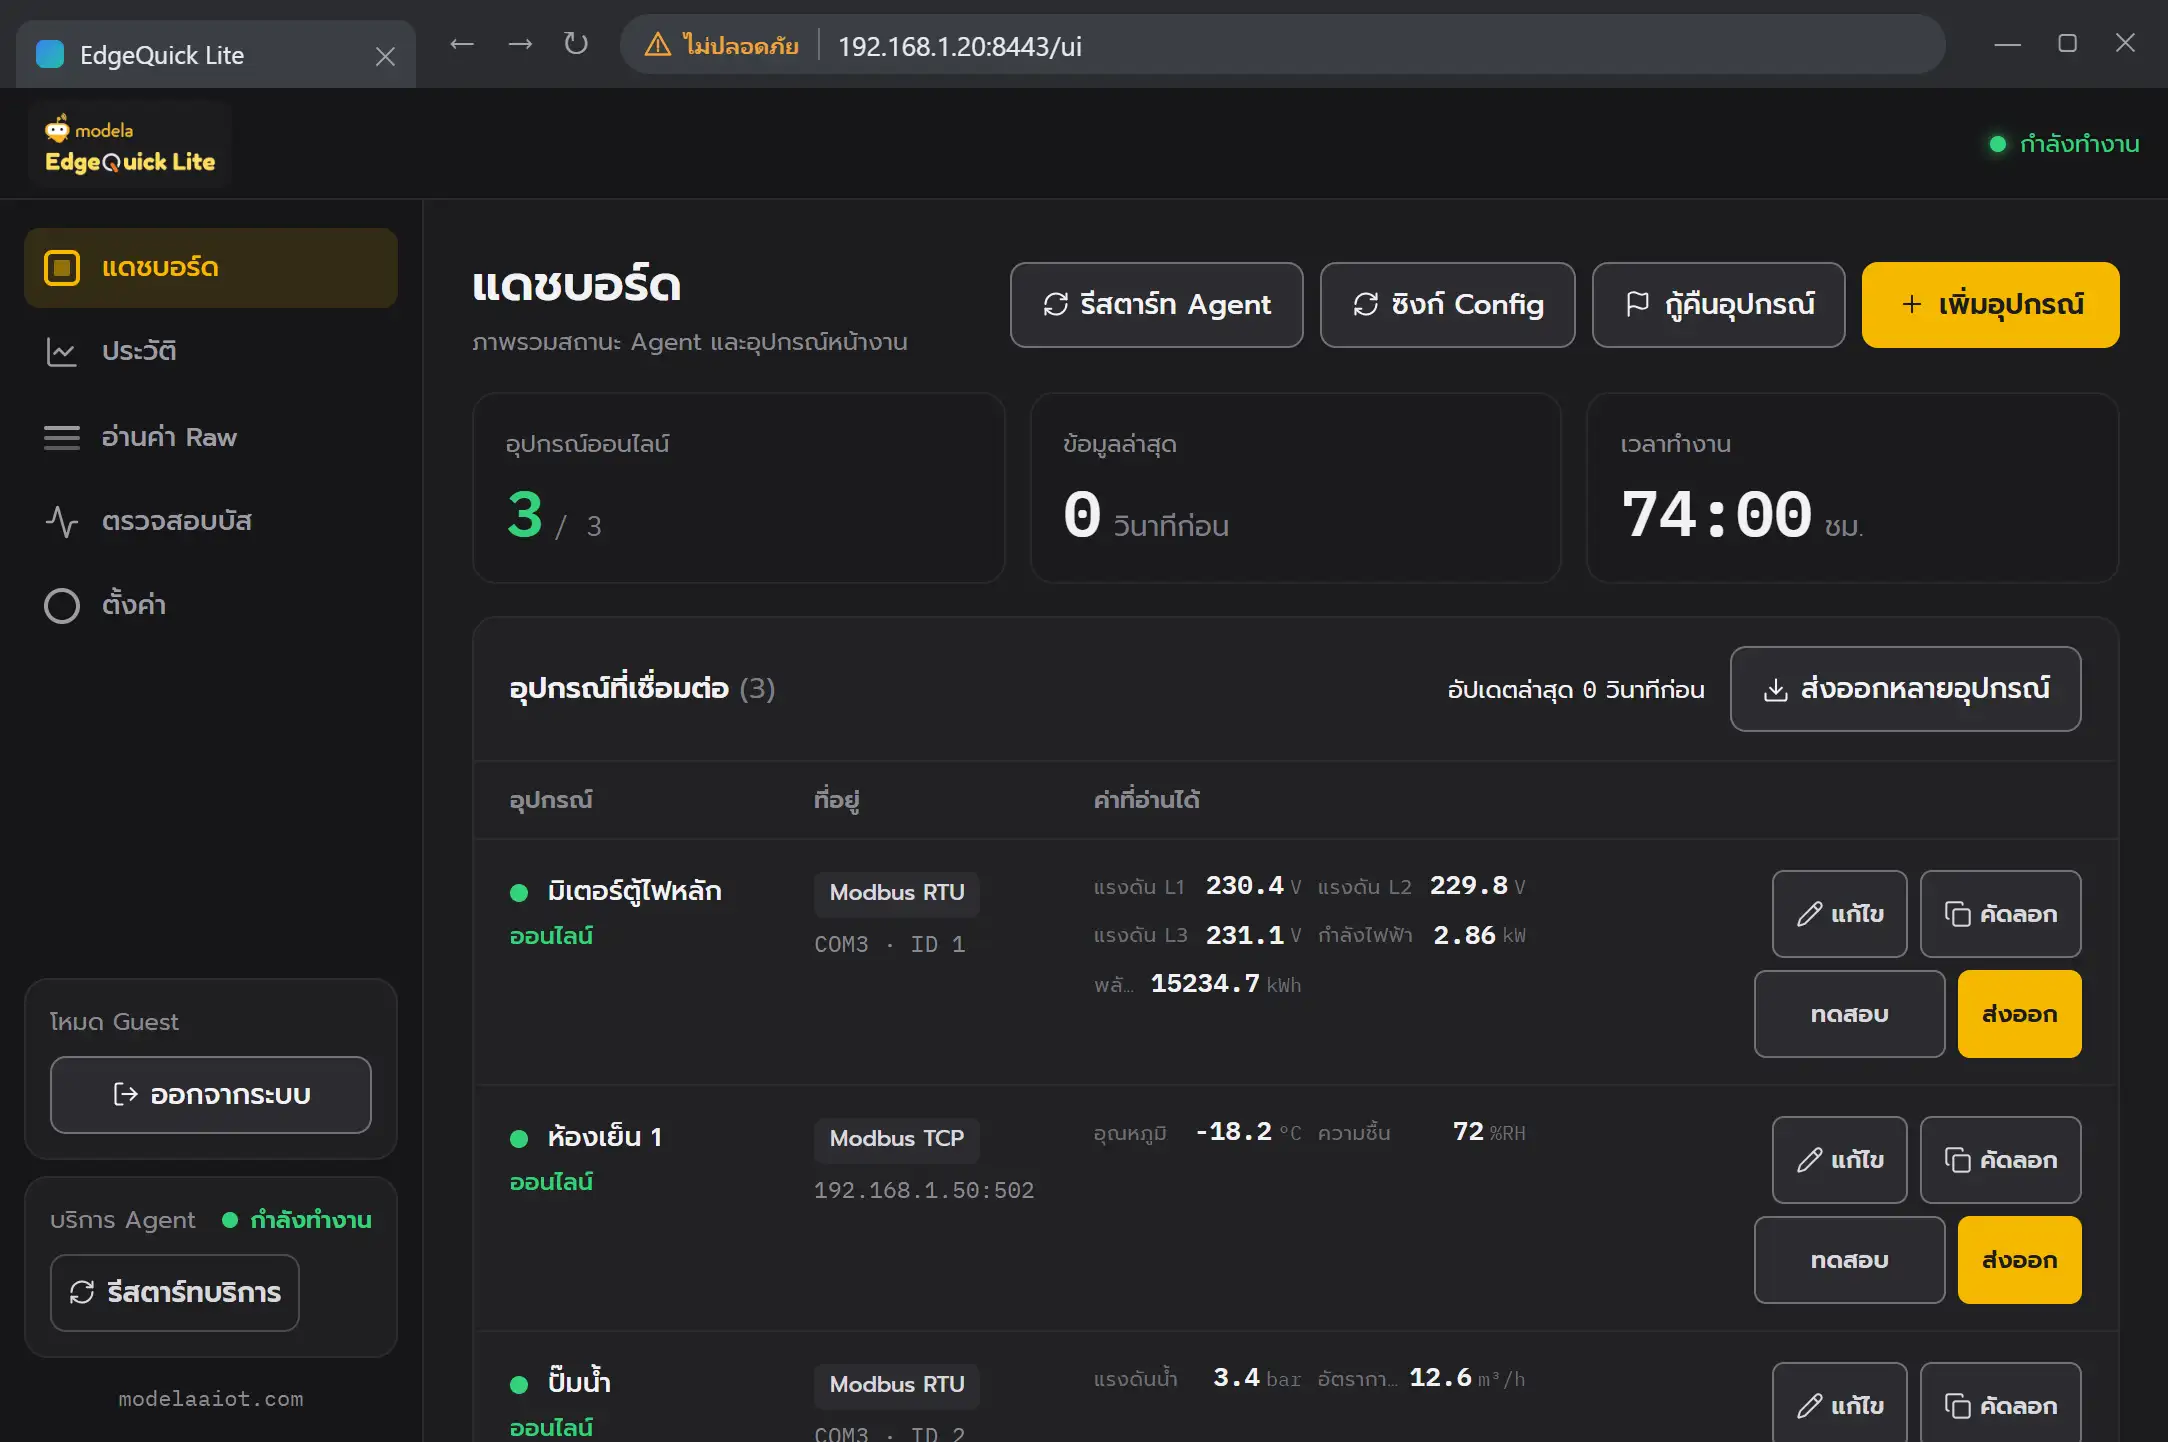Click the ค่าที่อ่านได้ column header
Screen dimensions: 2168x1442
[x=1146, y=800]
